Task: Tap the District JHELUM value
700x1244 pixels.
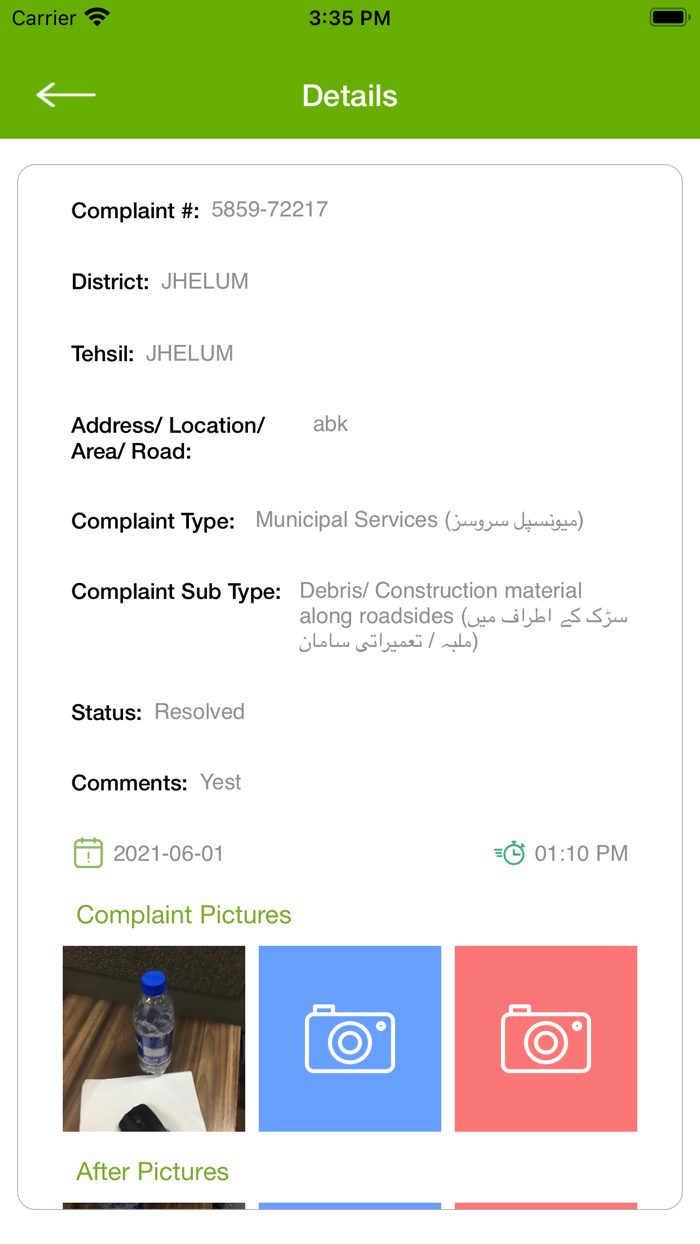Action: (205, 282)
